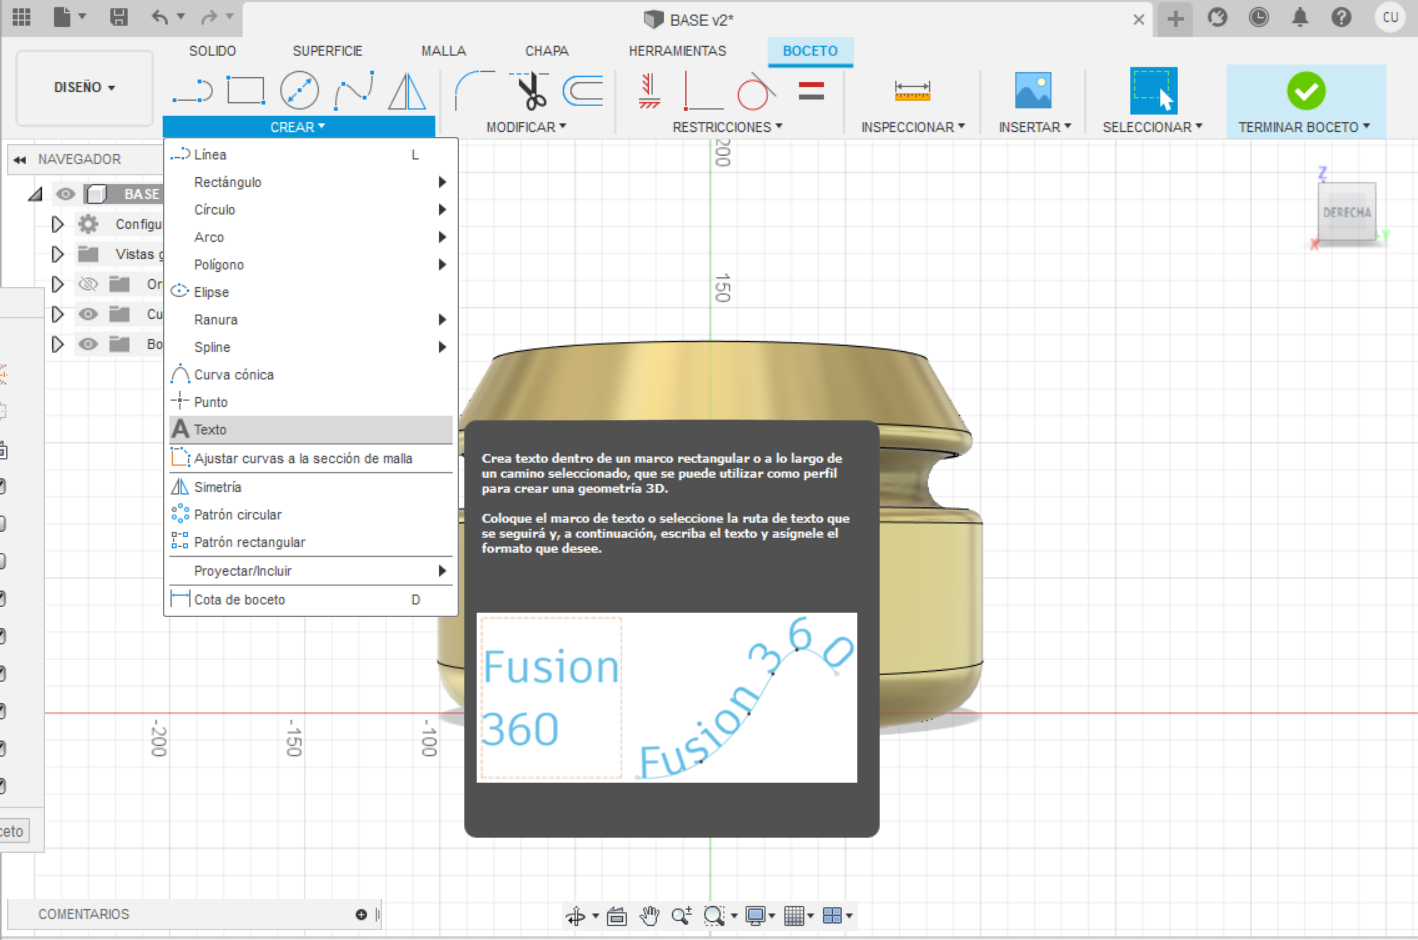1418x940 pixels.
Task: Add a new design tab with plus
Action: 1175,18
